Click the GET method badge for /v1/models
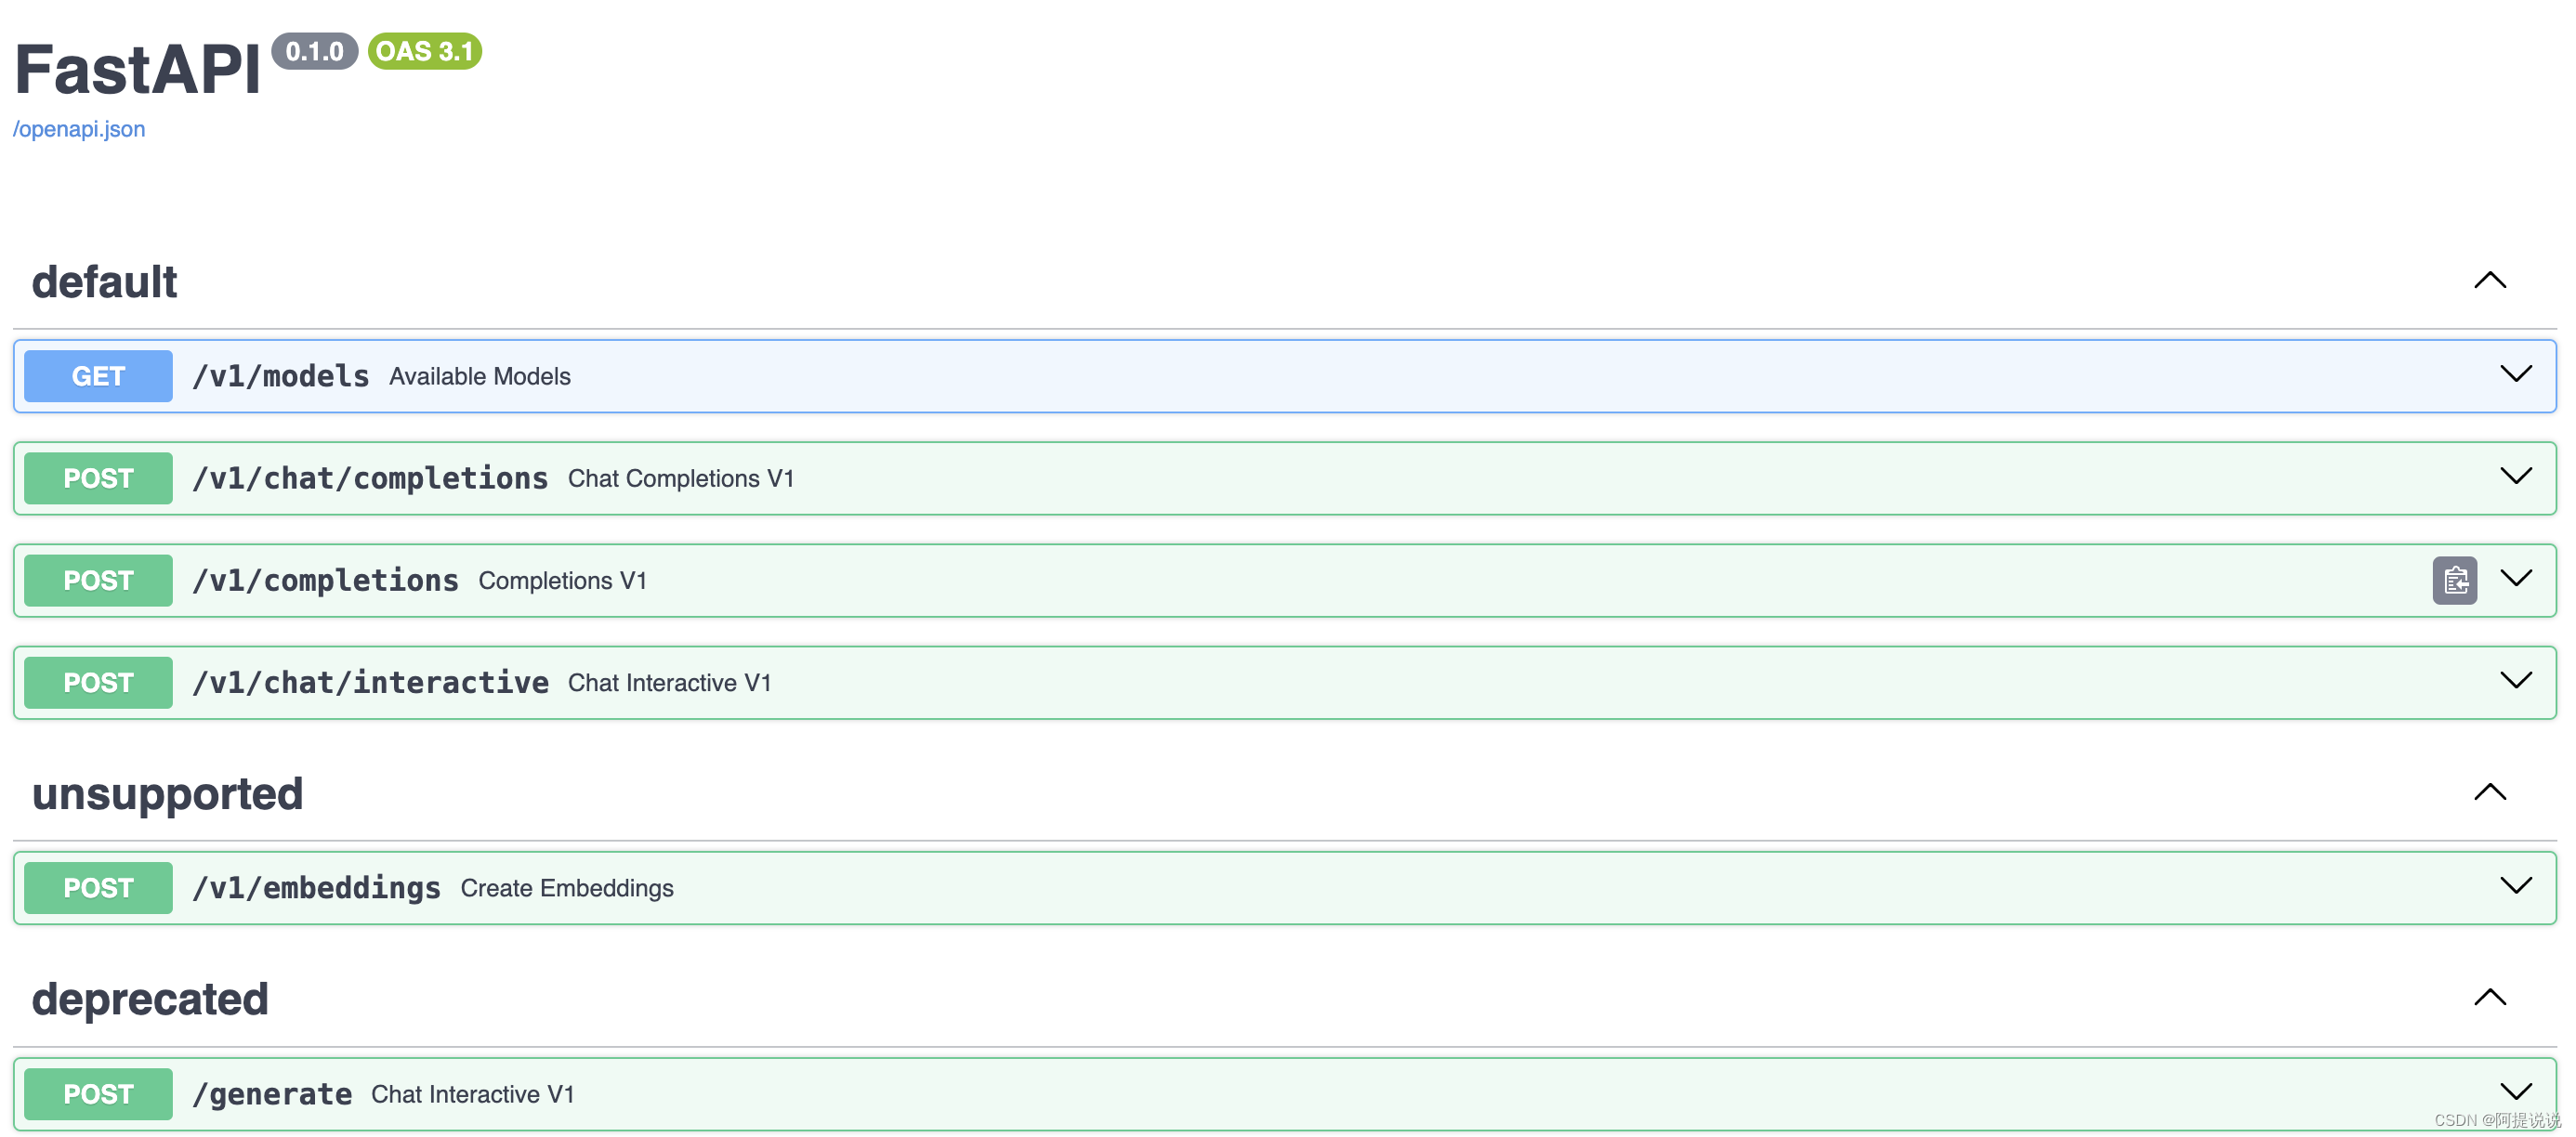The image size is (2576, 1137). [x=98, y=376]
